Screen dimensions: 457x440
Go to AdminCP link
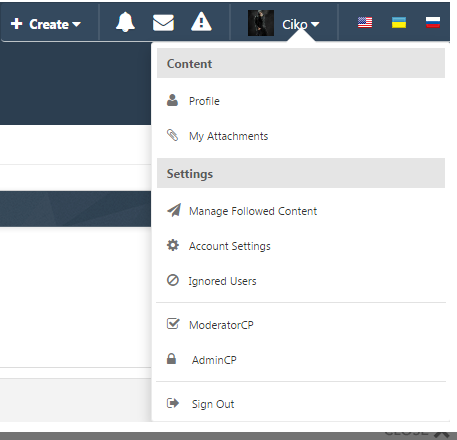coord(214,360)
